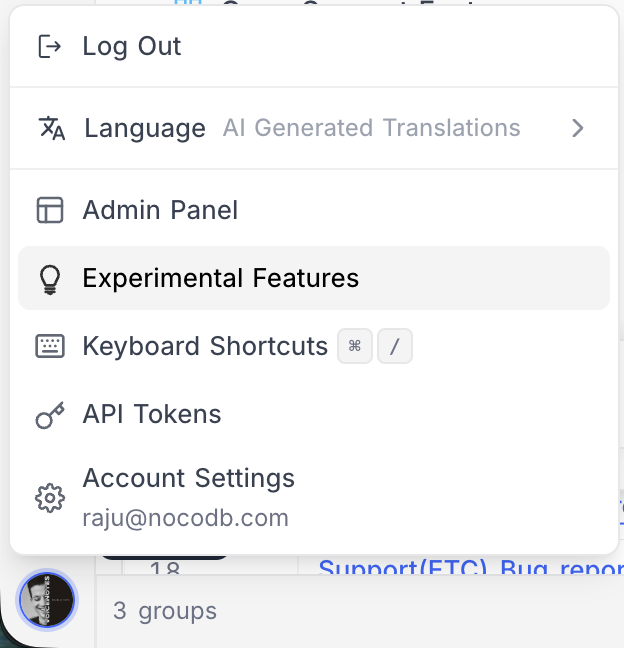Click the Keyboard Shortcuts keyboard icon

[49, 346]
